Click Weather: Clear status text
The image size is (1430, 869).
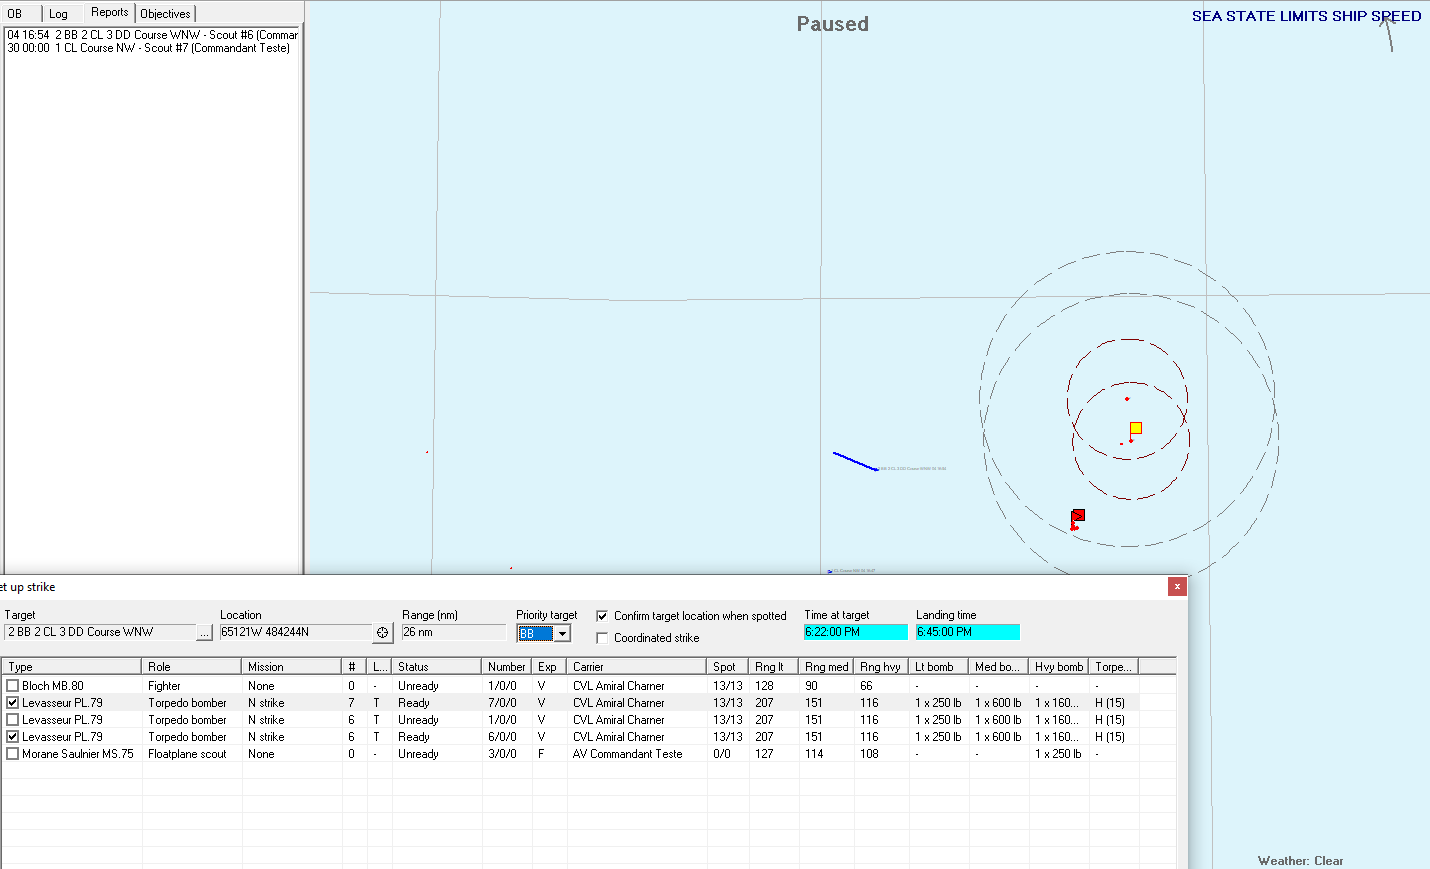pyautogui.click(x=1300, y=861)
